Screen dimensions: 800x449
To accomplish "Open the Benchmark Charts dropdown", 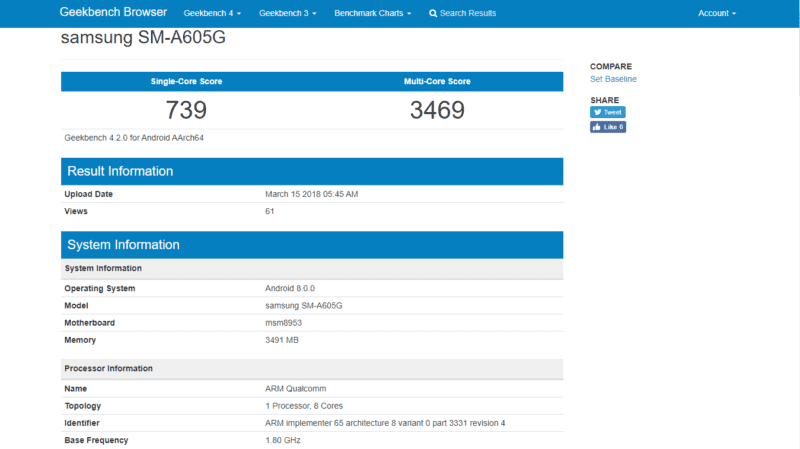I will tap(372, 14).
